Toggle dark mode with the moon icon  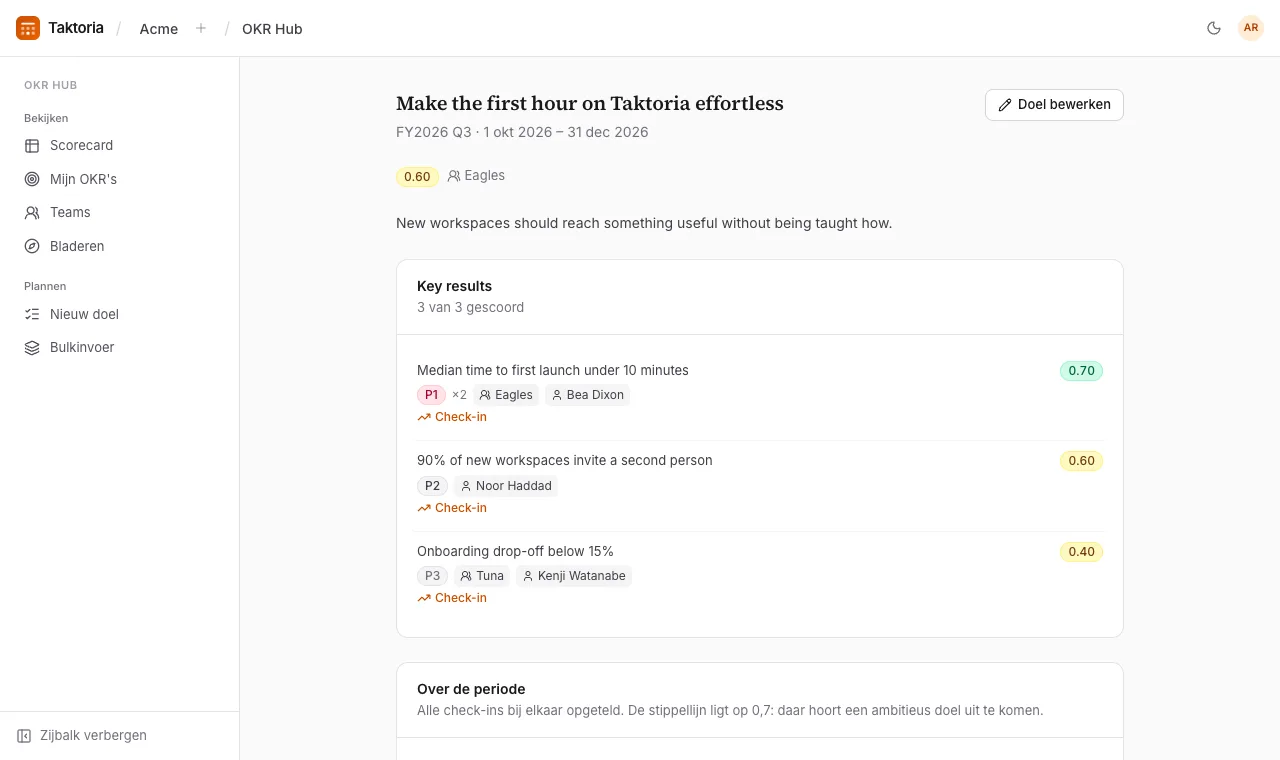click(x=1214, y=28)
